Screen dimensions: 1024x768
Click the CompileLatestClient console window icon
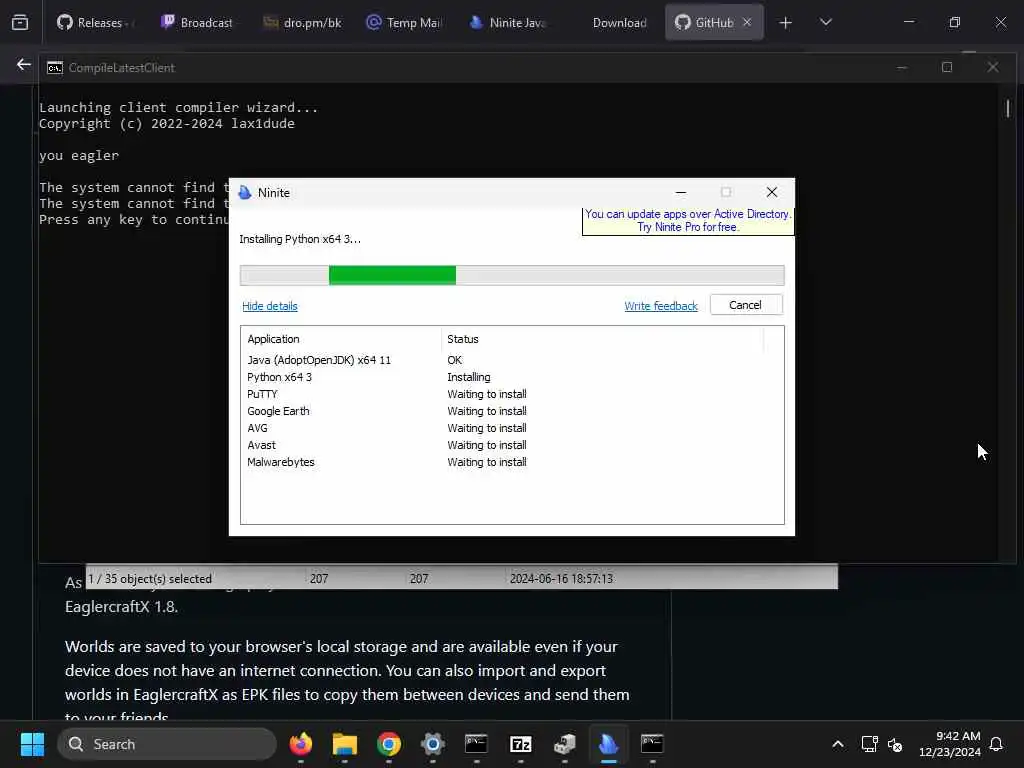coord(55,67)
